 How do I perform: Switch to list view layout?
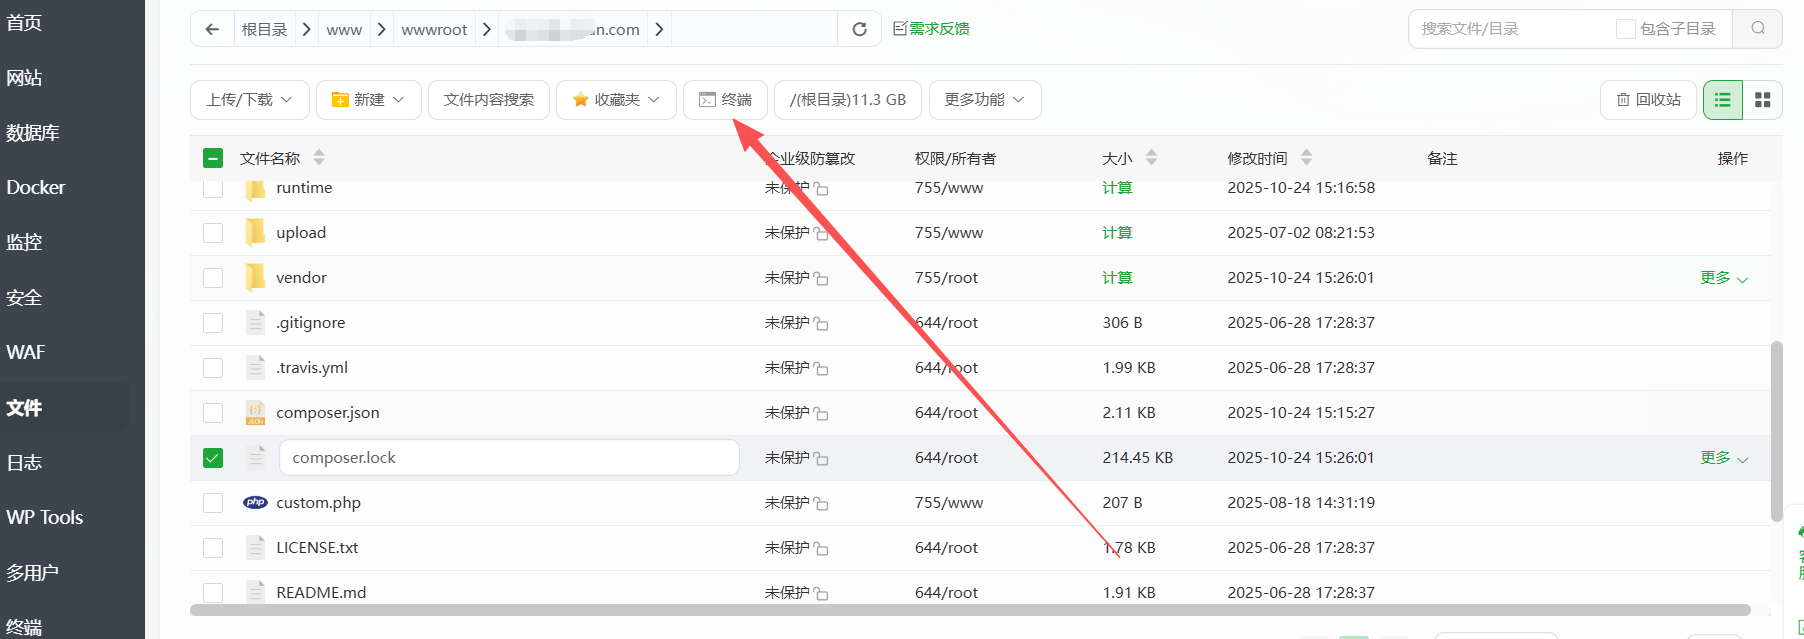pyautogui.click(x=1723, y=100)
